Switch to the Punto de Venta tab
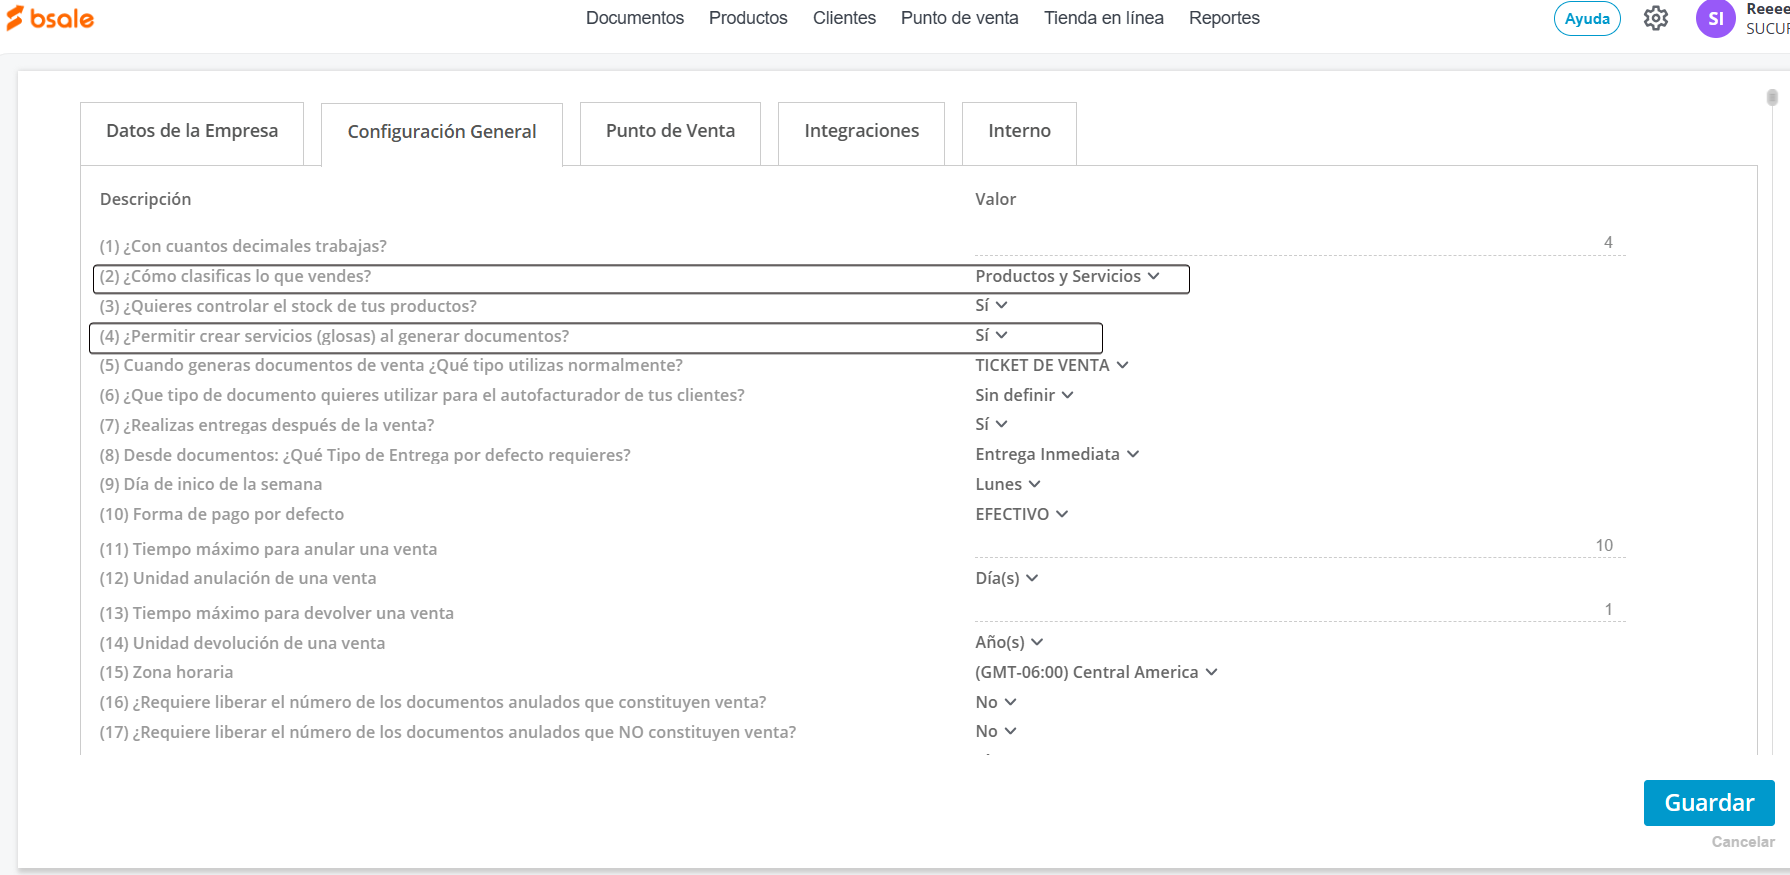 click(x=670, y=132)
